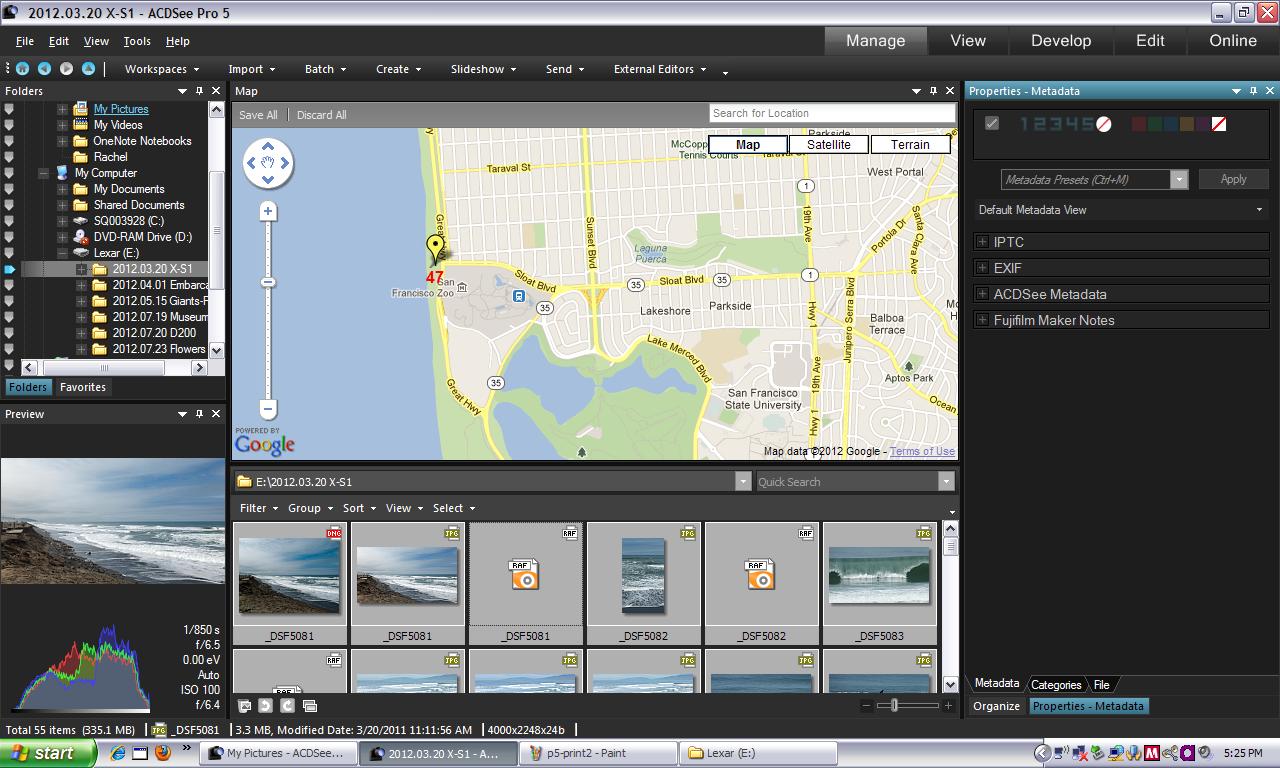Click the map zoom in plus button
This screenshot has width=1280, height=768.
(268, 211)
